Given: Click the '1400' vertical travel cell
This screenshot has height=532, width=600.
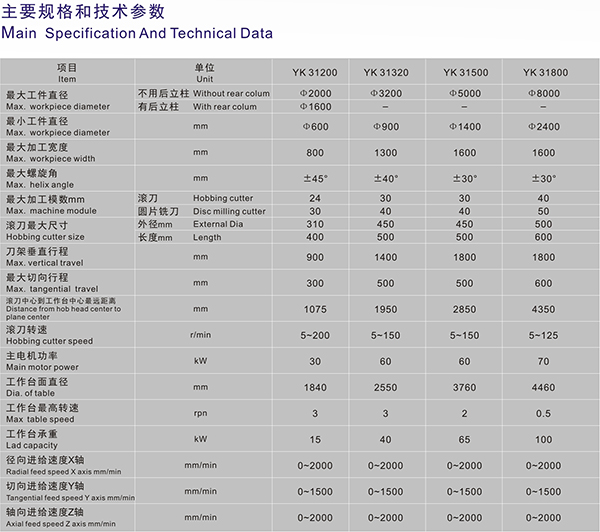Looking at the screenshot, I should (x=386, y=257).
